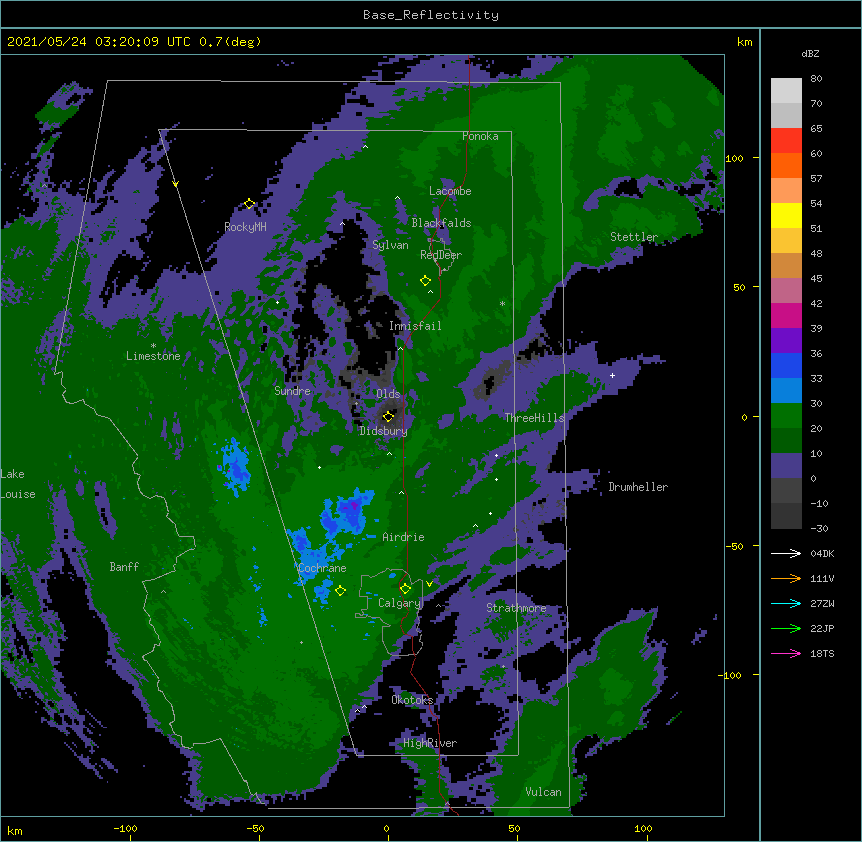This screenshot has width=862, height=842.
Task: Click the Stettler label
Action: coord(633,237)
